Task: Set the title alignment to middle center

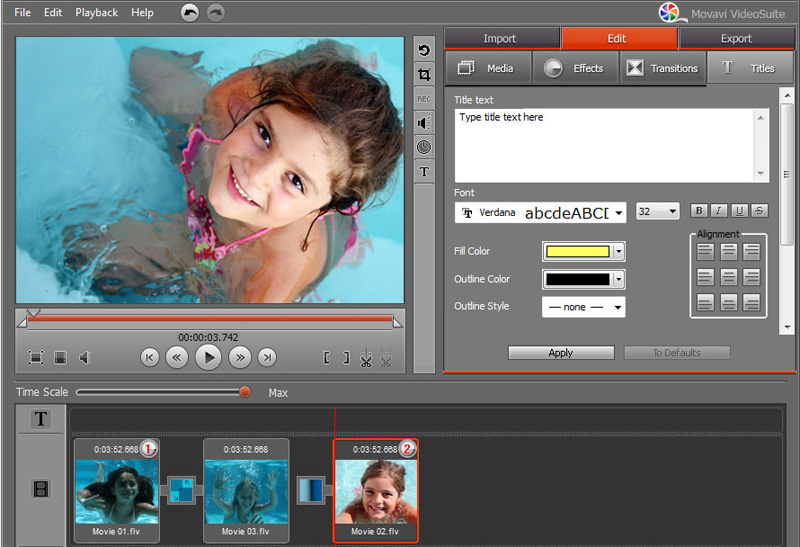Action: 729,277
